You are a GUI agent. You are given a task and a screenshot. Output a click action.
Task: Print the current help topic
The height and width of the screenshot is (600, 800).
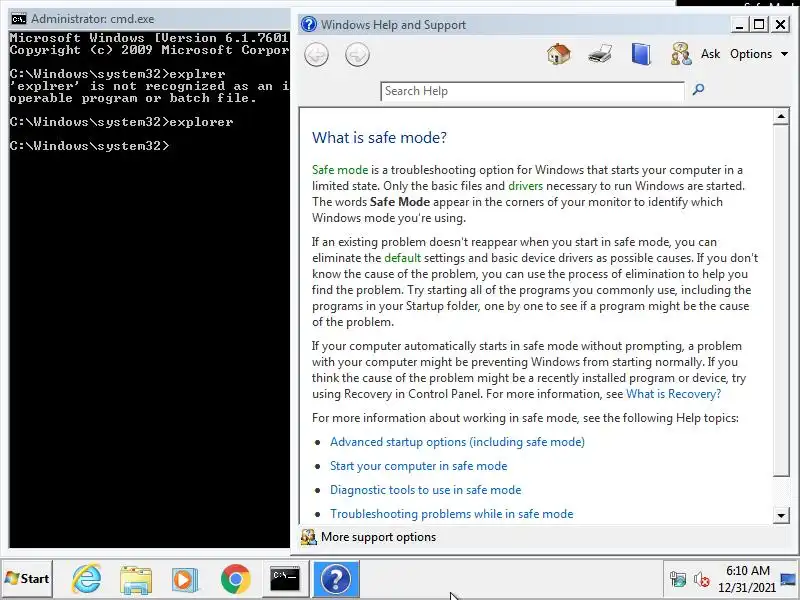(600, 54)
